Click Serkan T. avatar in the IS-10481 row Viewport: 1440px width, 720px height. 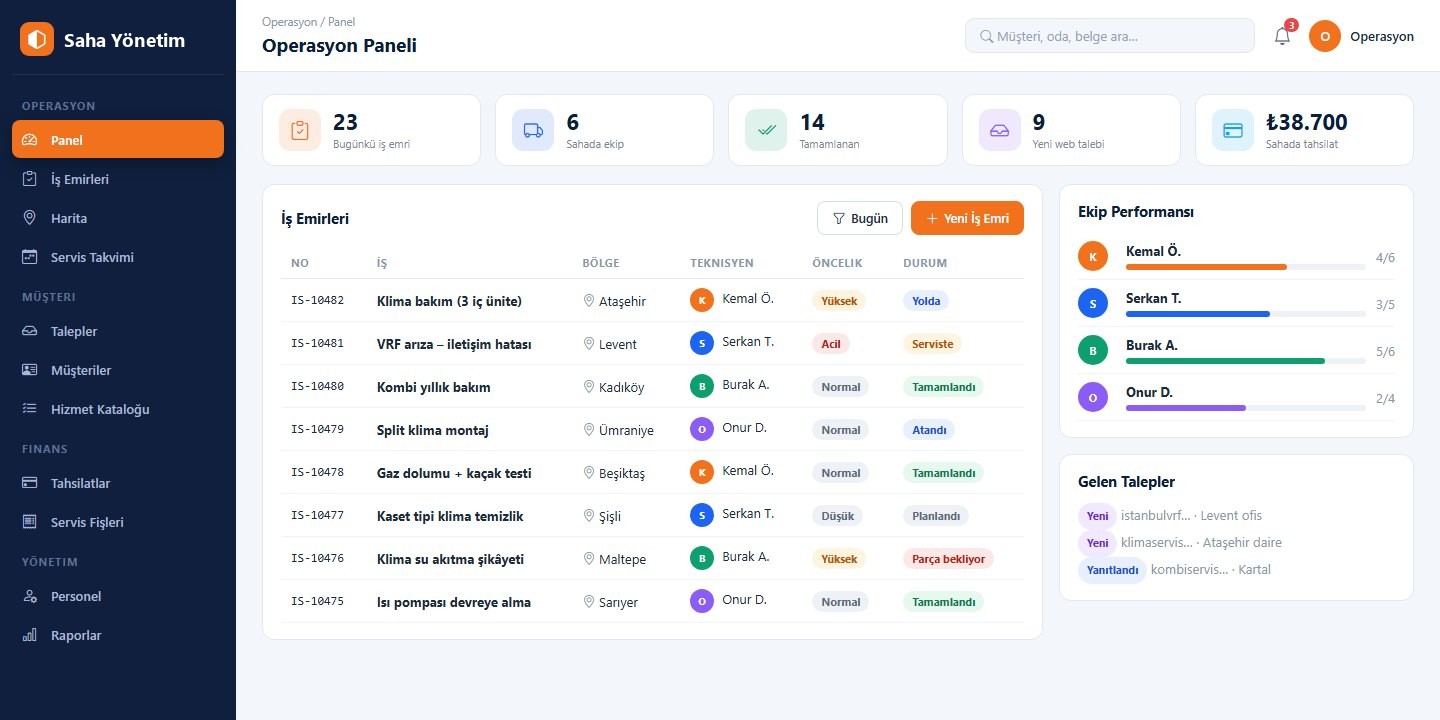click(x=702, y=343)
